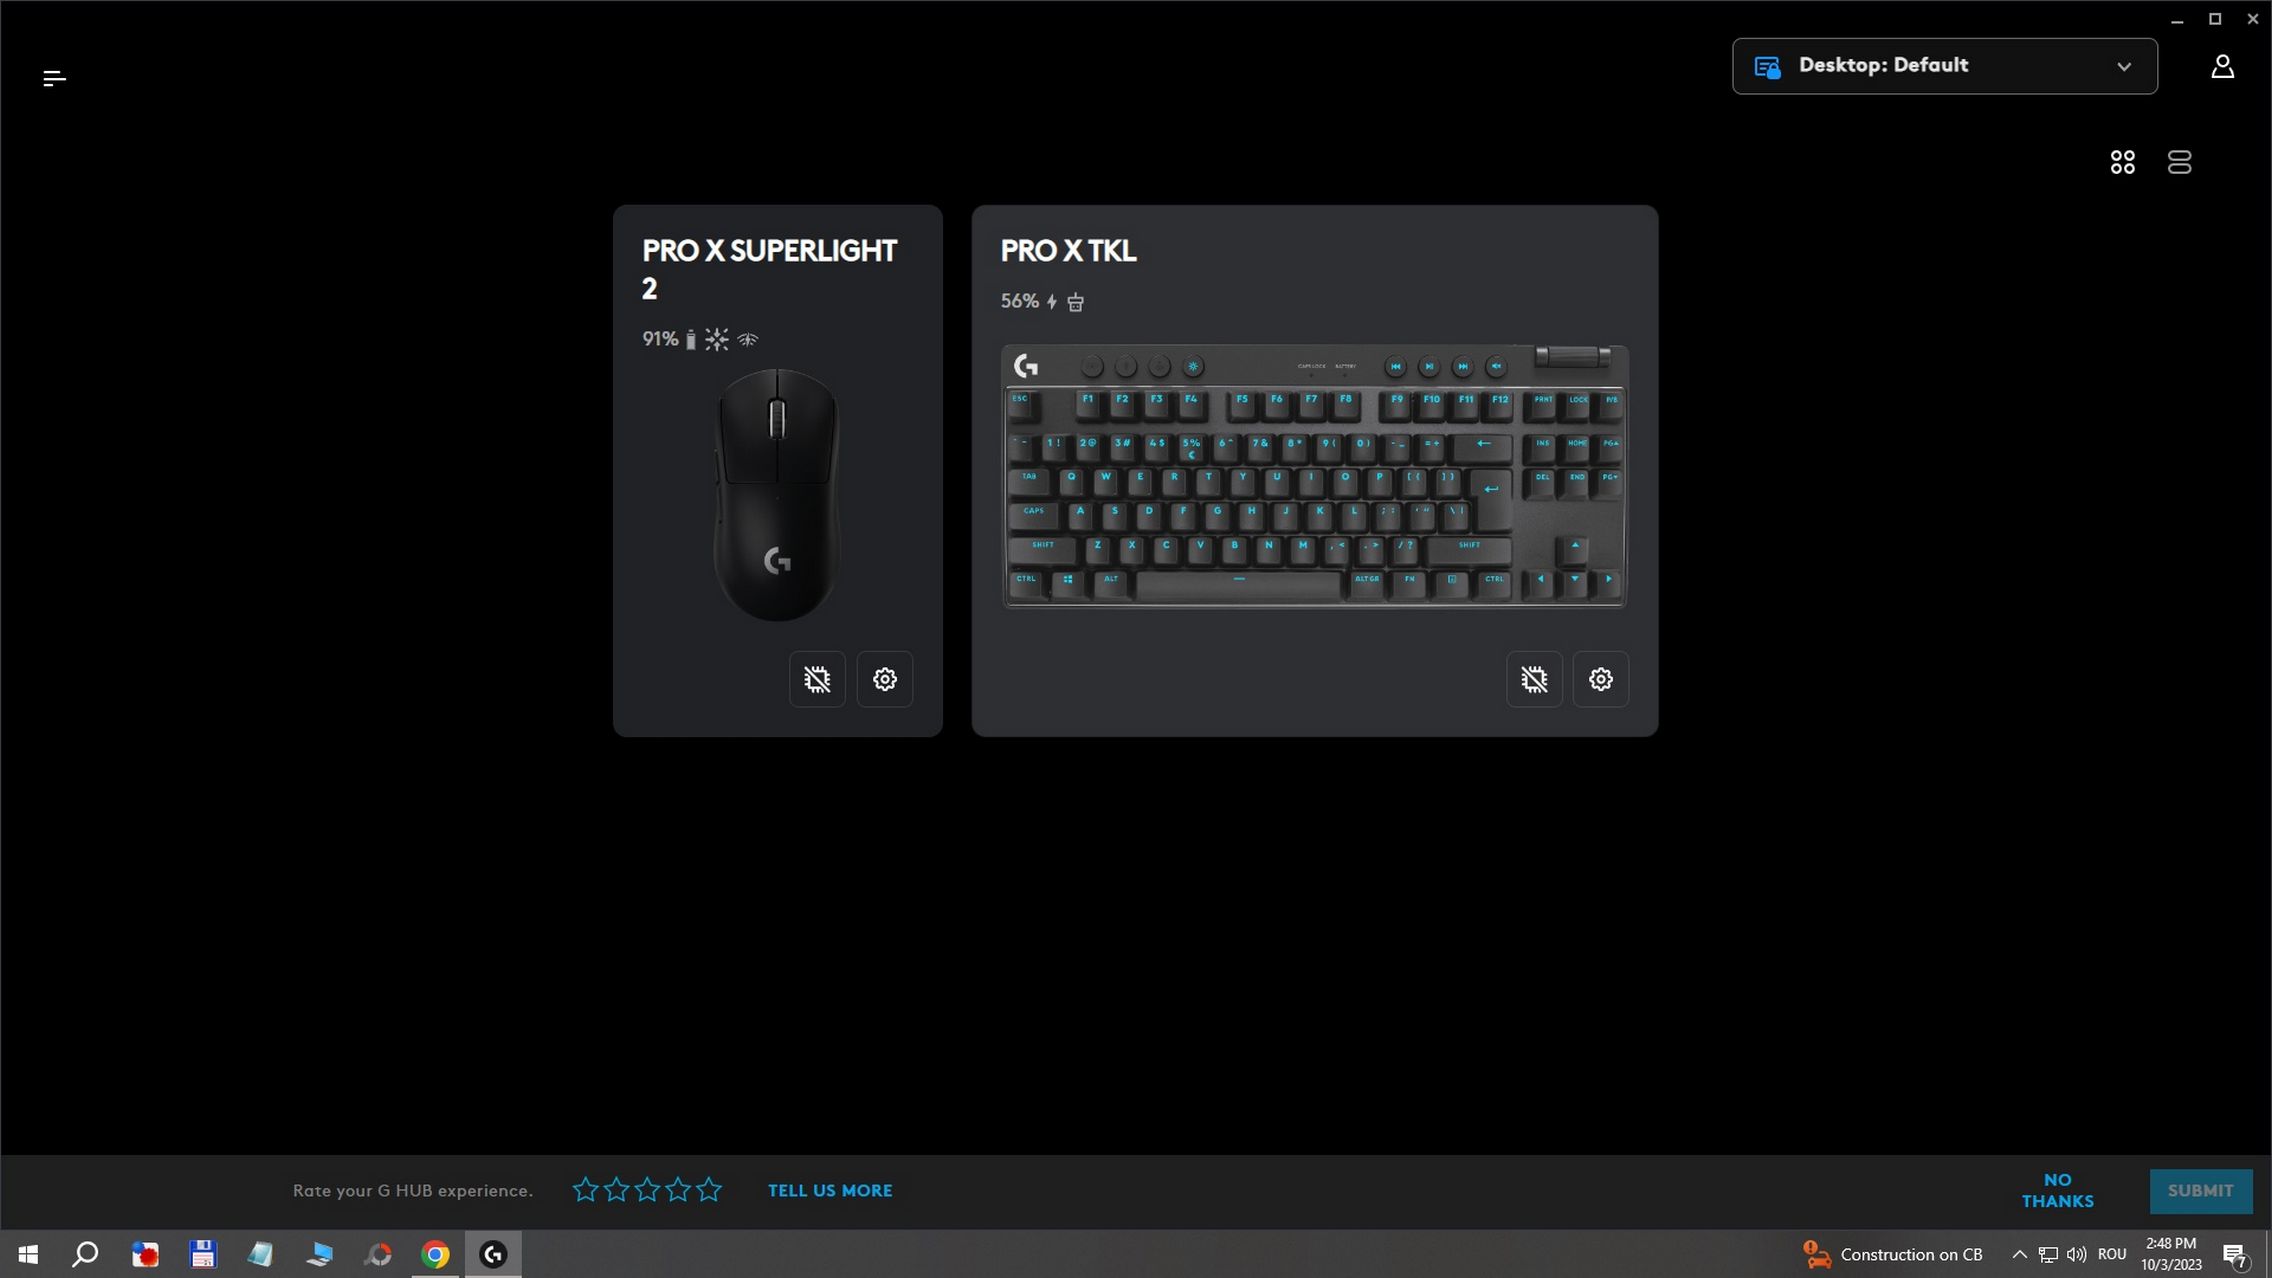Click the G HUB taskbar icon
The image size is (2272, 1278).
click(x=493, y=1254)
